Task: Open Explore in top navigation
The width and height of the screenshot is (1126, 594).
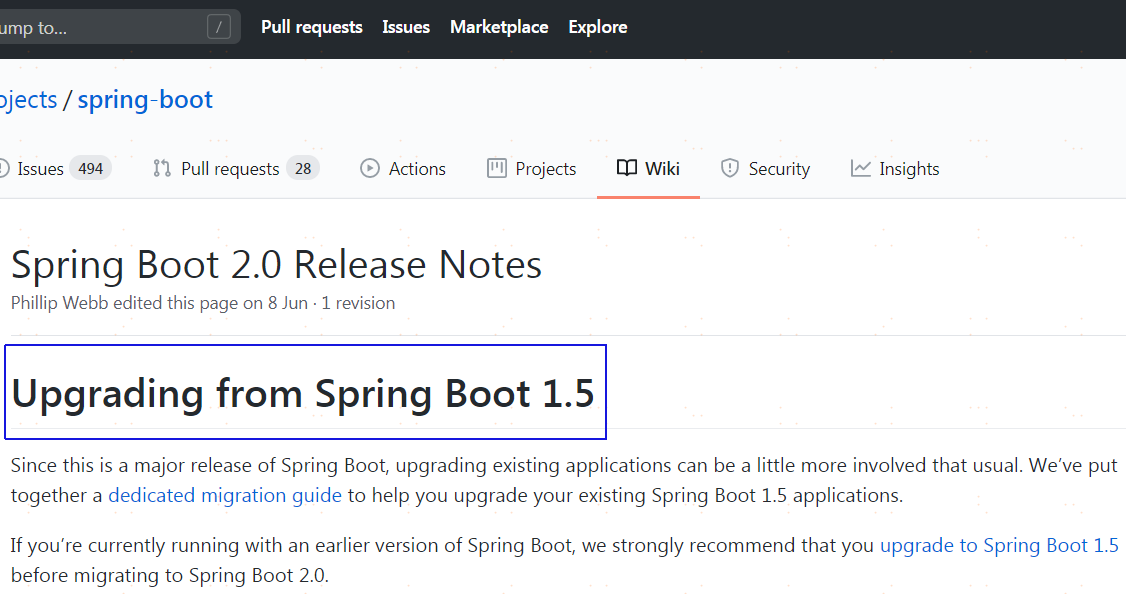Action: pos(597,27)
